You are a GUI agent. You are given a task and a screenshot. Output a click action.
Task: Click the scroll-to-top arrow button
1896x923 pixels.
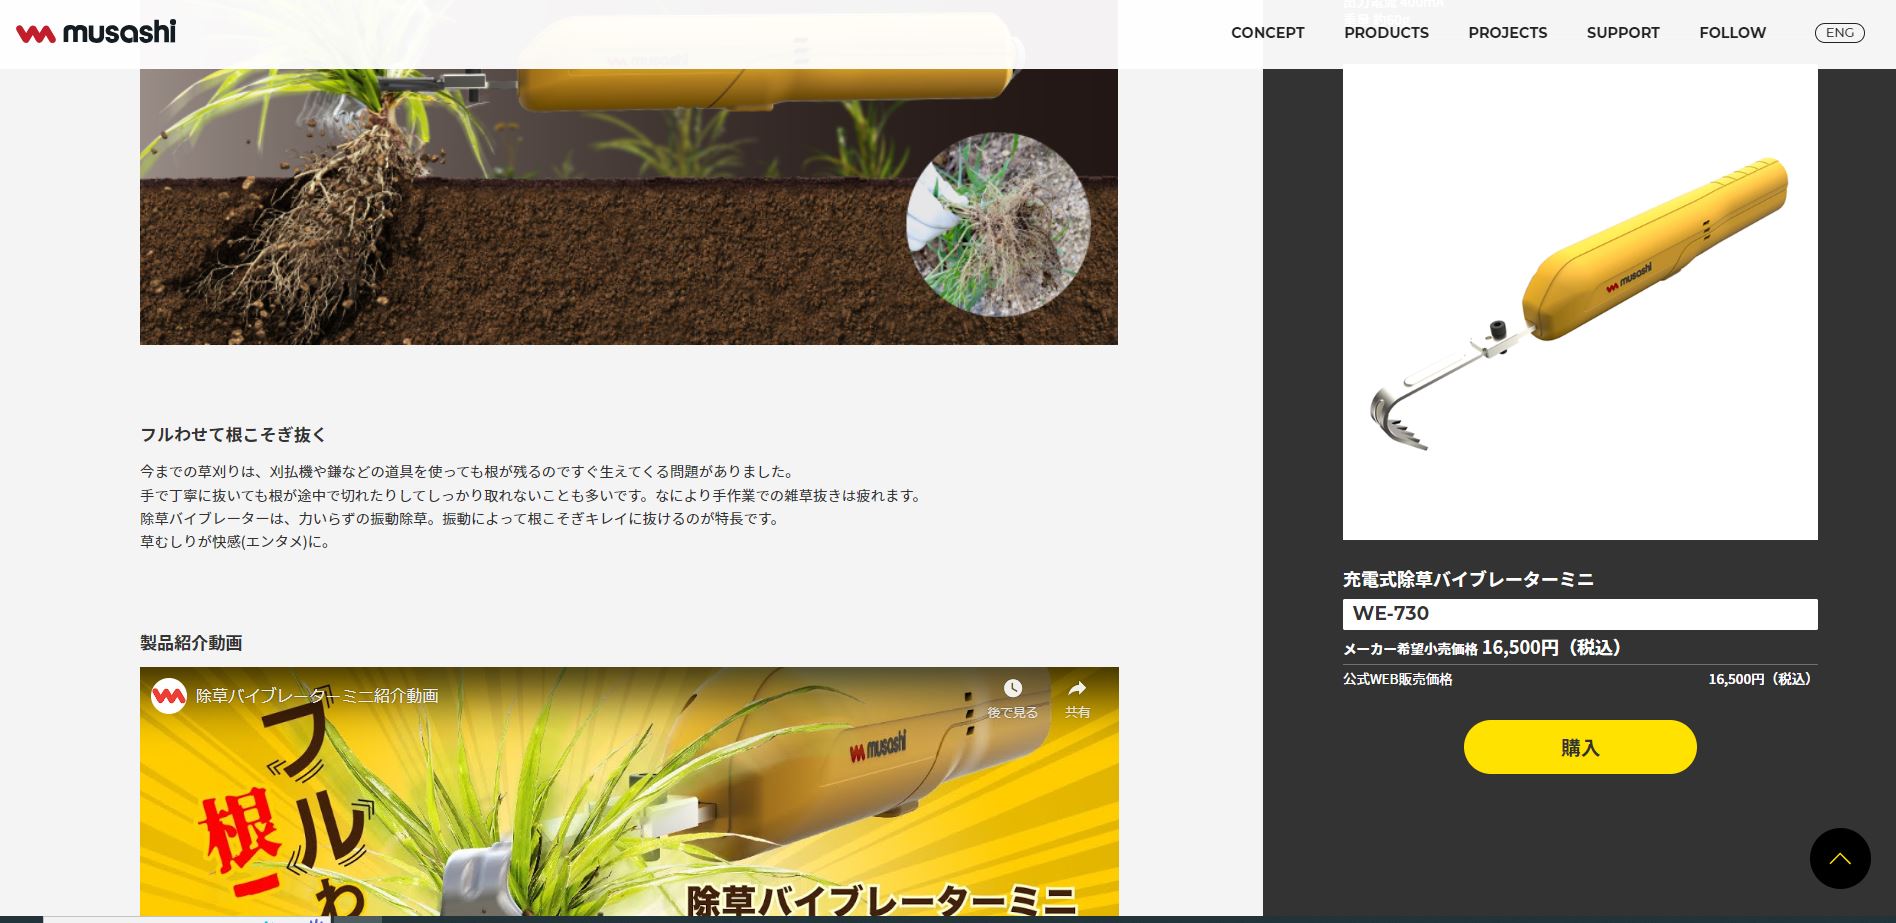[1840, 858]
